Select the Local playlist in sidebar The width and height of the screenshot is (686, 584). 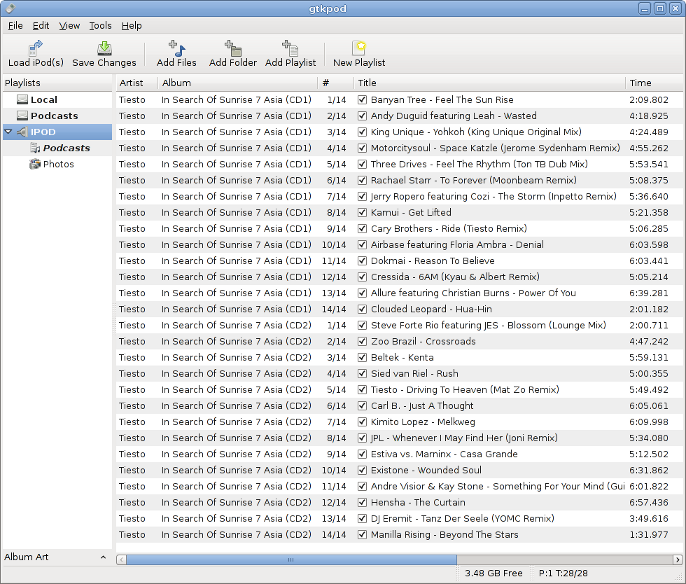(43, 100)
